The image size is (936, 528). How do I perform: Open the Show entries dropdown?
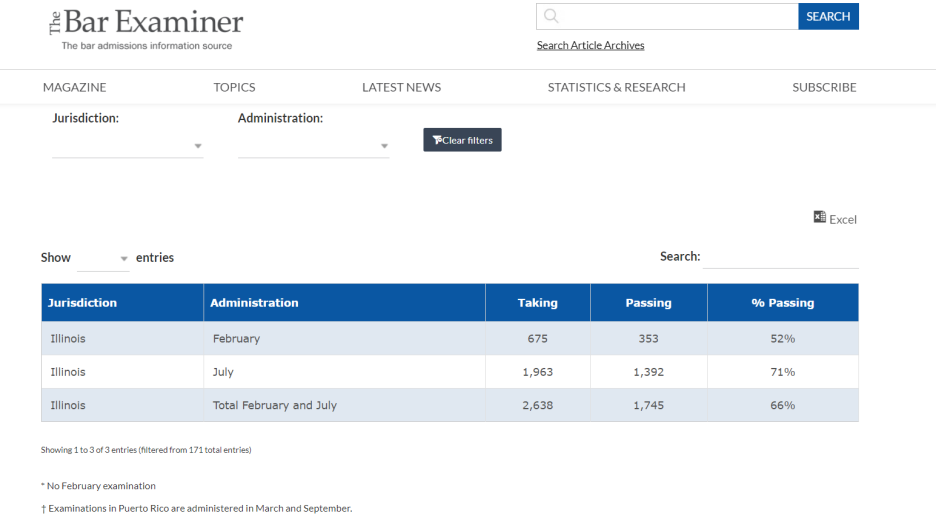(x=103, y=258)
